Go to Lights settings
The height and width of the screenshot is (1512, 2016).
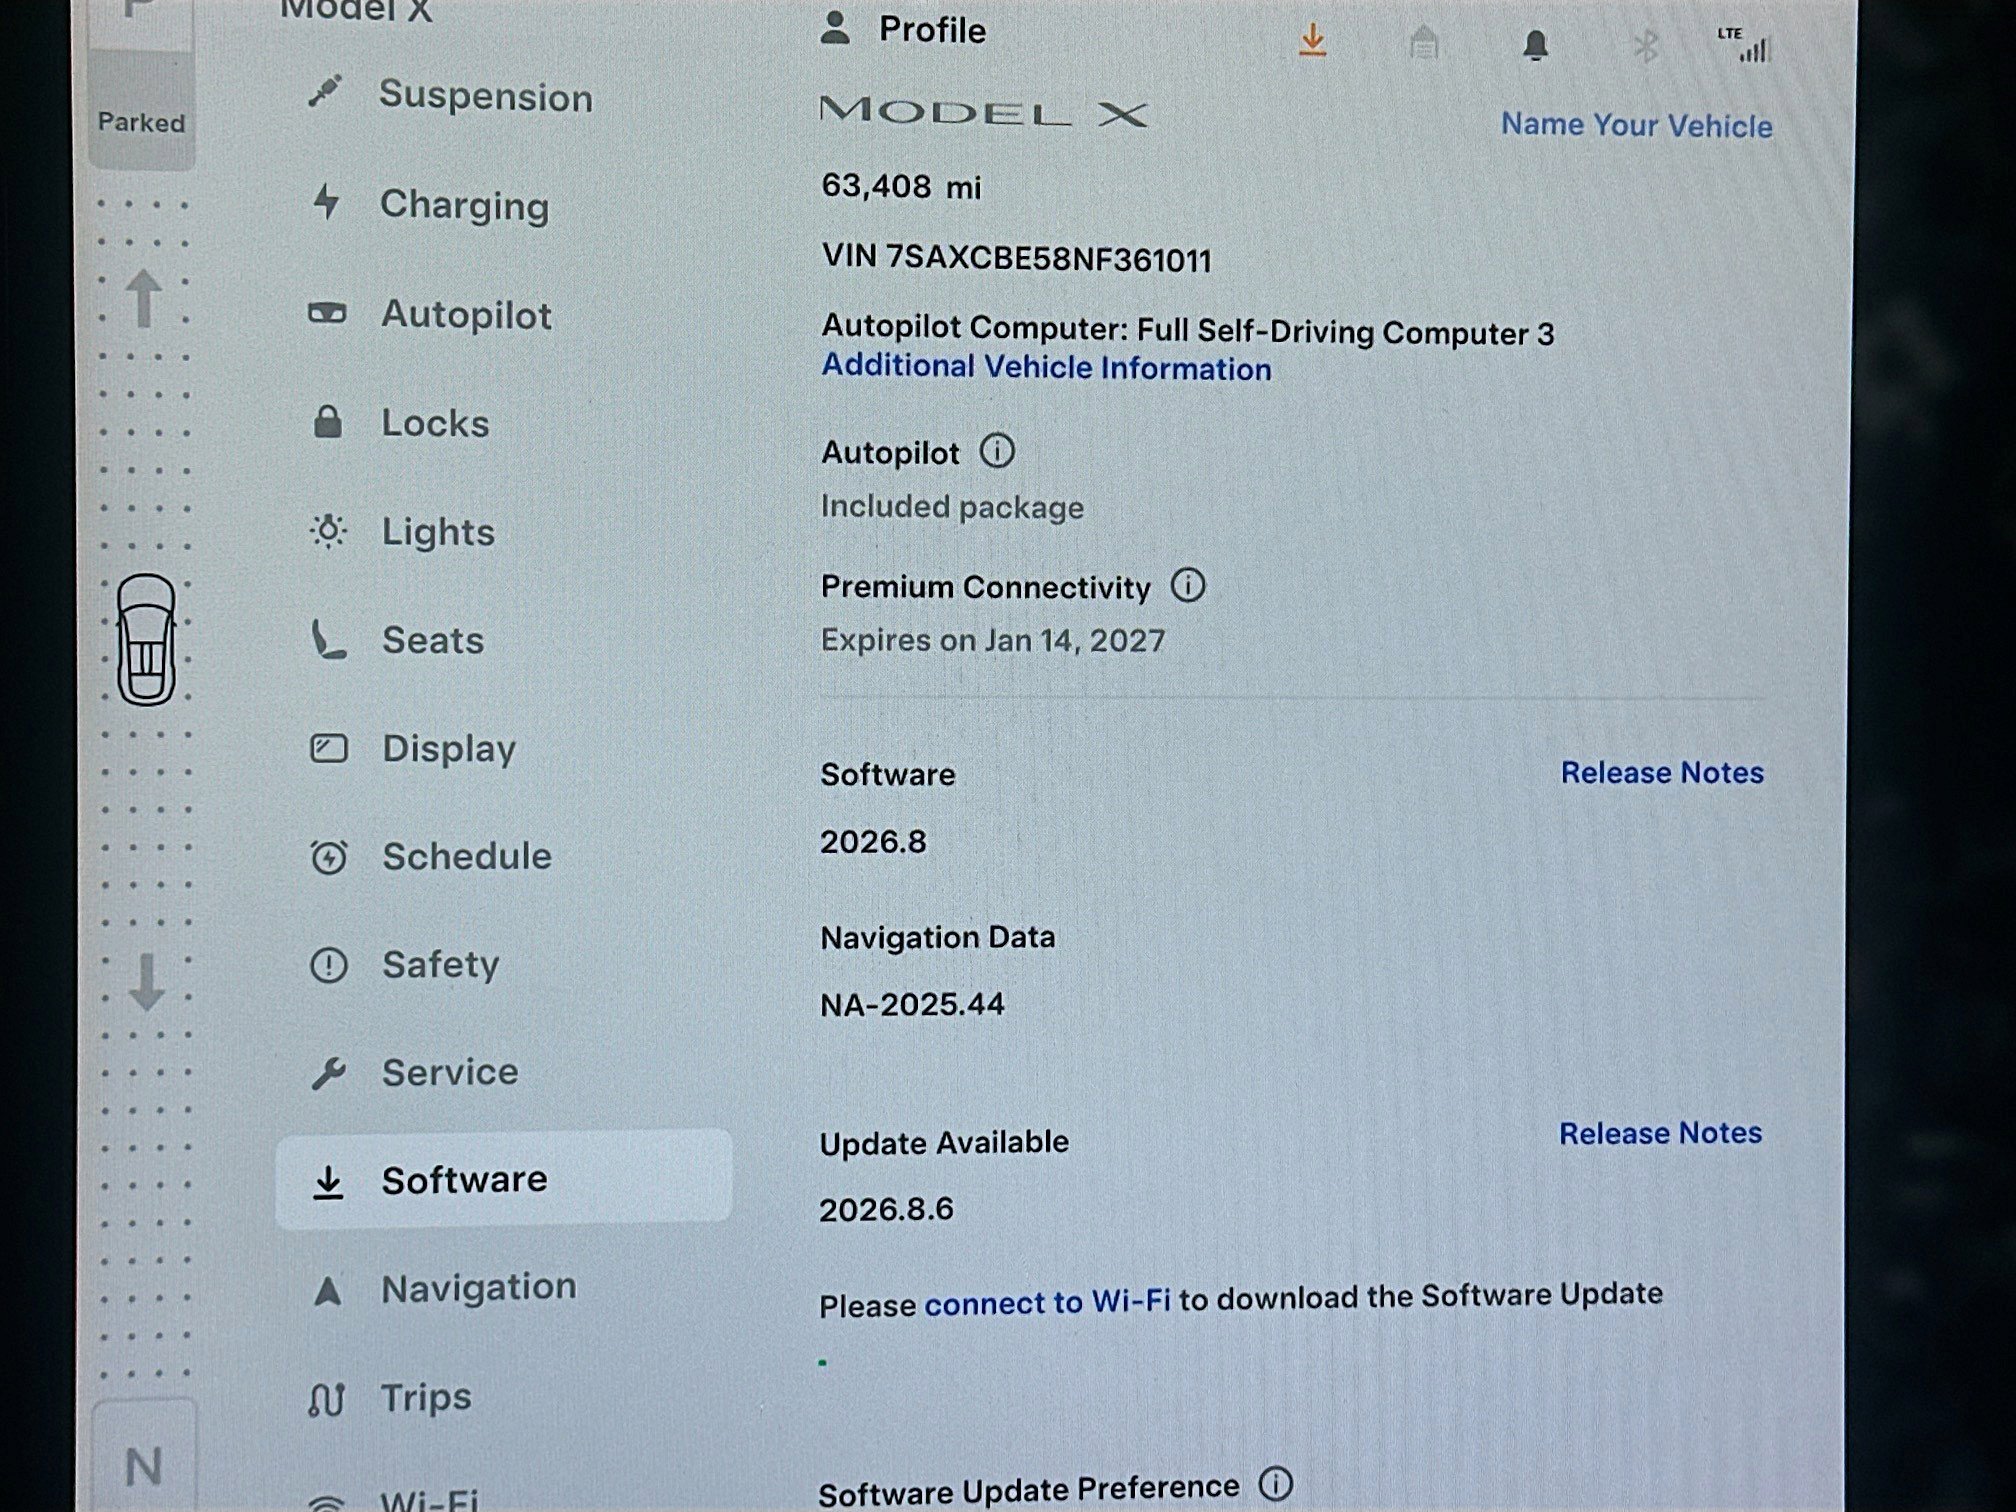(x=438, y=531)
